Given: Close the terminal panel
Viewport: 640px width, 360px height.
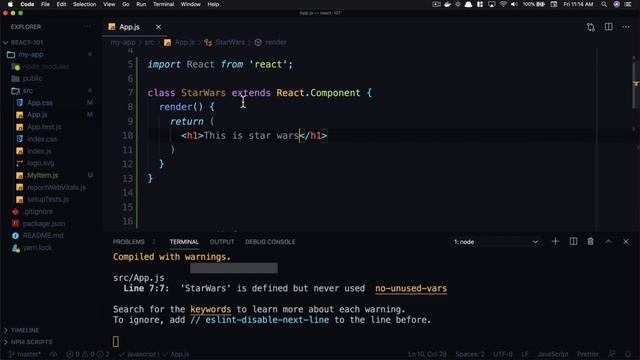Looking at the screenshot, I should 626,242.
